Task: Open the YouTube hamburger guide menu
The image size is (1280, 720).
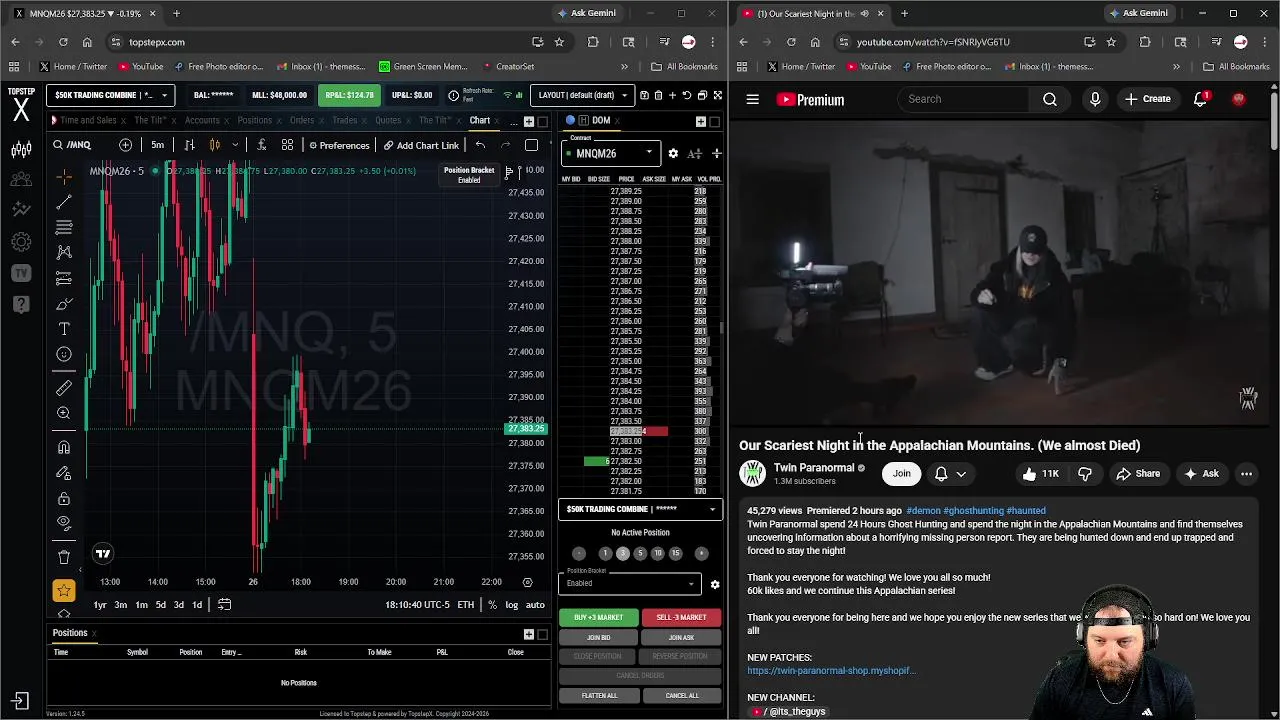Action: [x=752, y=99]
